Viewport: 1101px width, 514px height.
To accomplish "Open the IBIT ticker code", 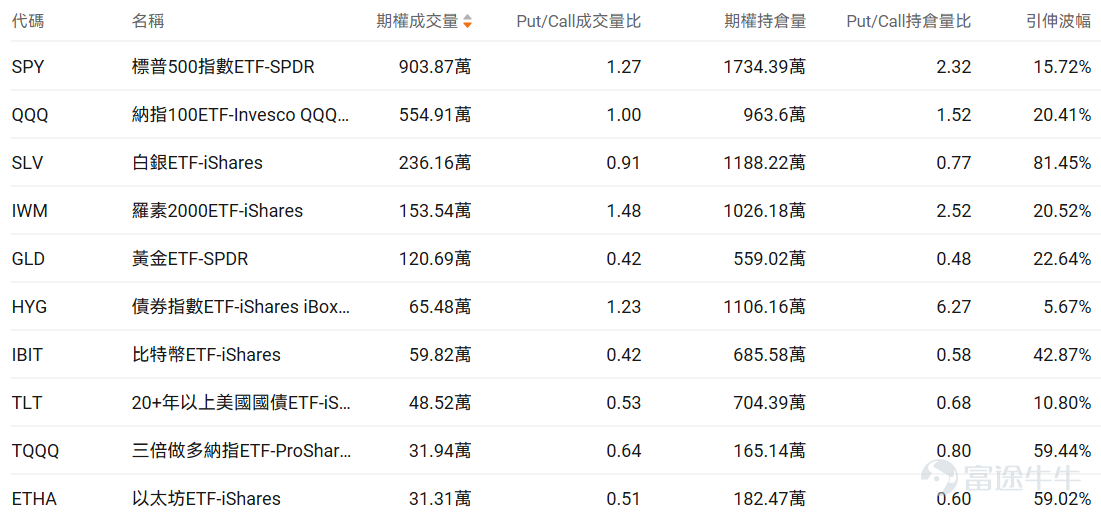I will coord(27,355).
